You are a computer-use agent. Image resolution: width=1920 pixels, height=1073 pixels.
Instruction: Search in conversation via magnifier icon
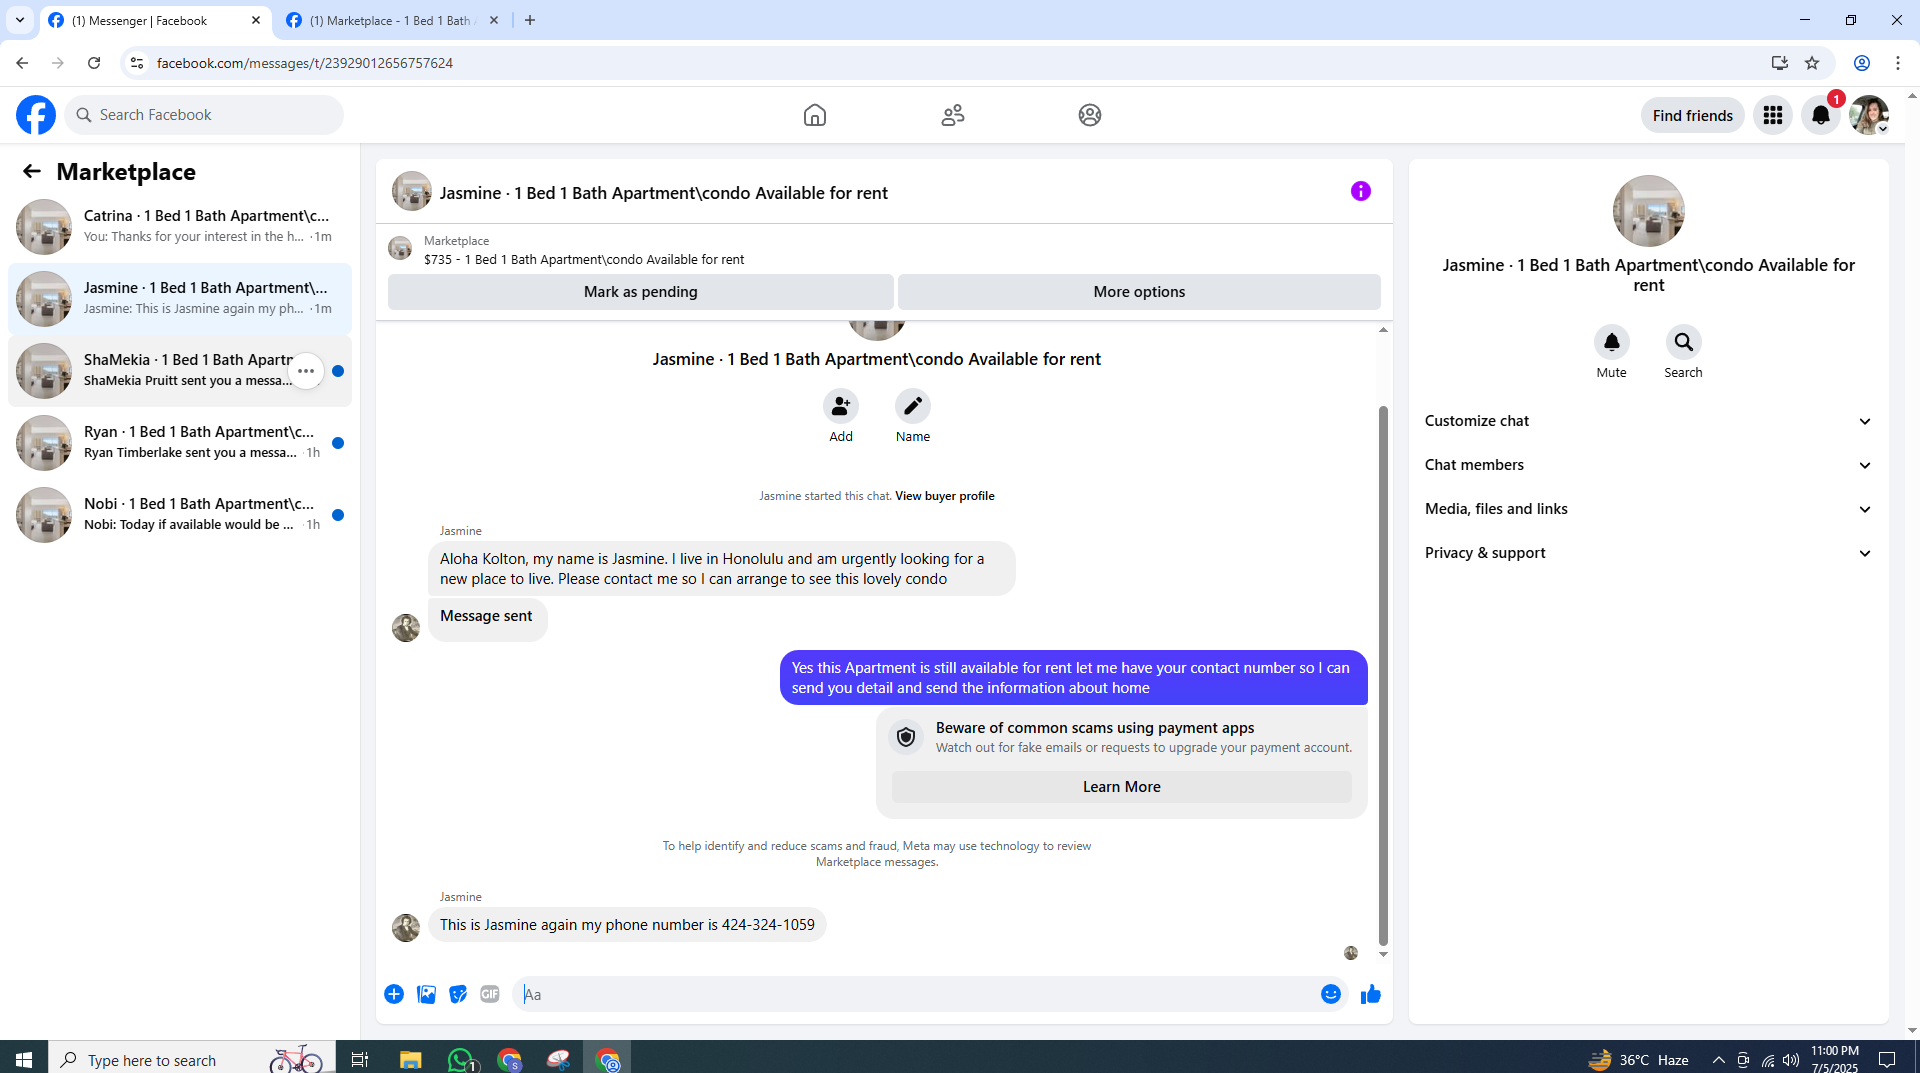1683,342
